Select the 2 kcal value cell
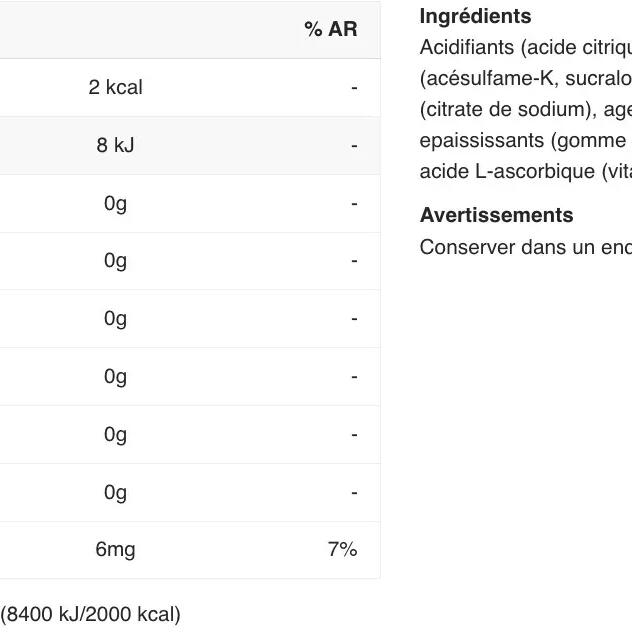Screen dimensions: 632x632 [115, 88]
